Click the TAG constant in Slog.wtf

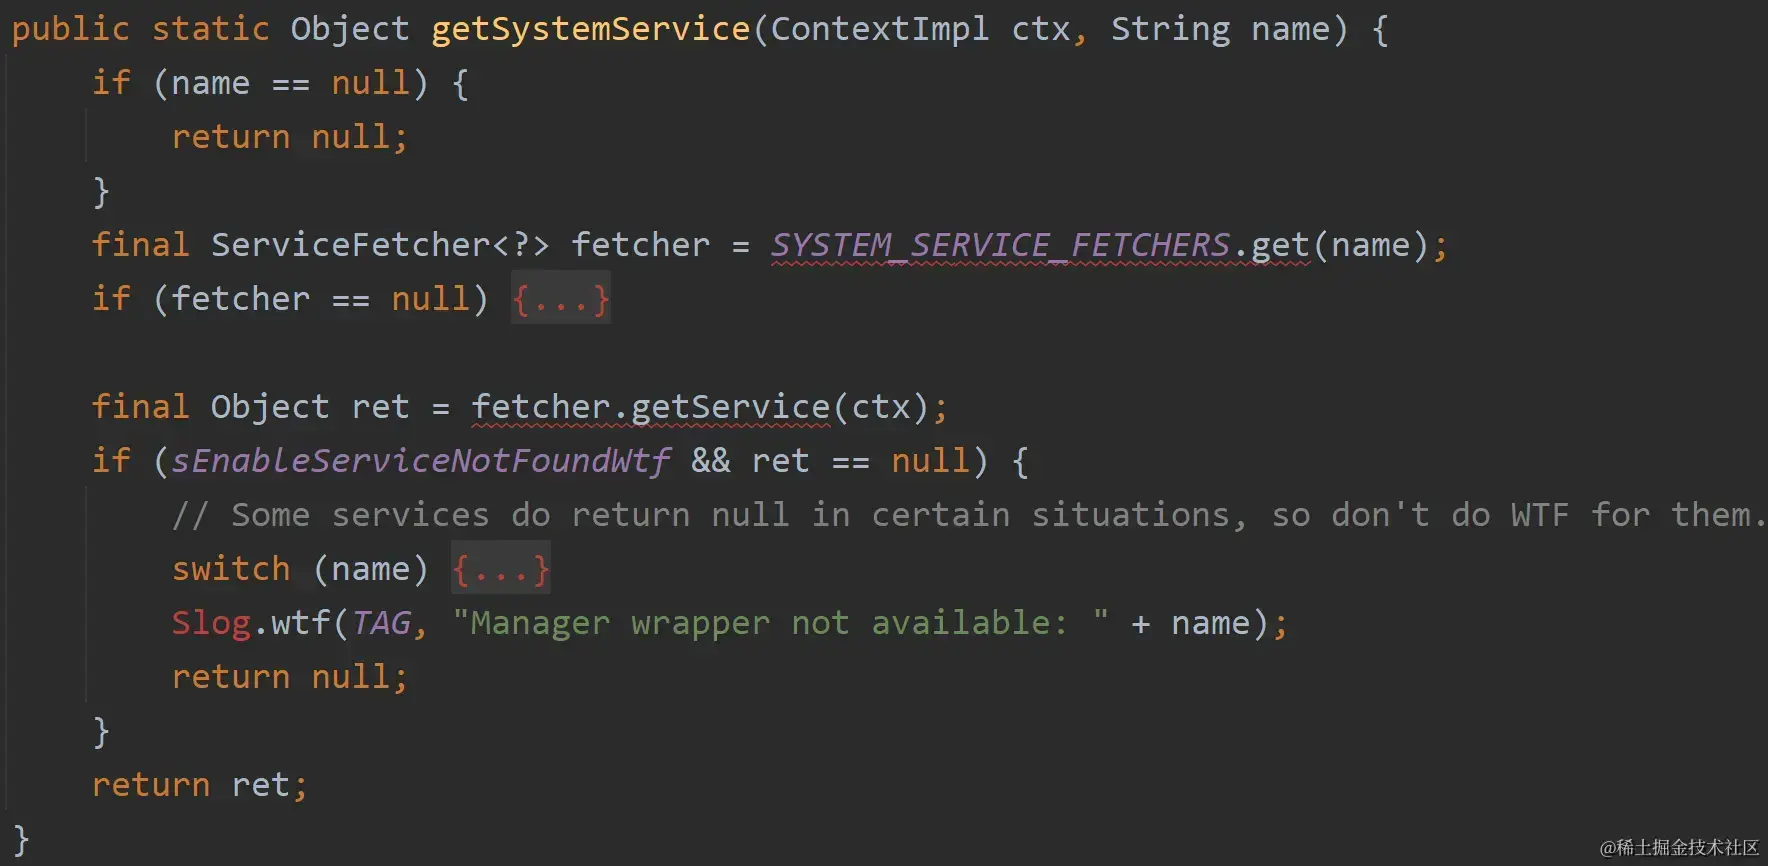380,623
